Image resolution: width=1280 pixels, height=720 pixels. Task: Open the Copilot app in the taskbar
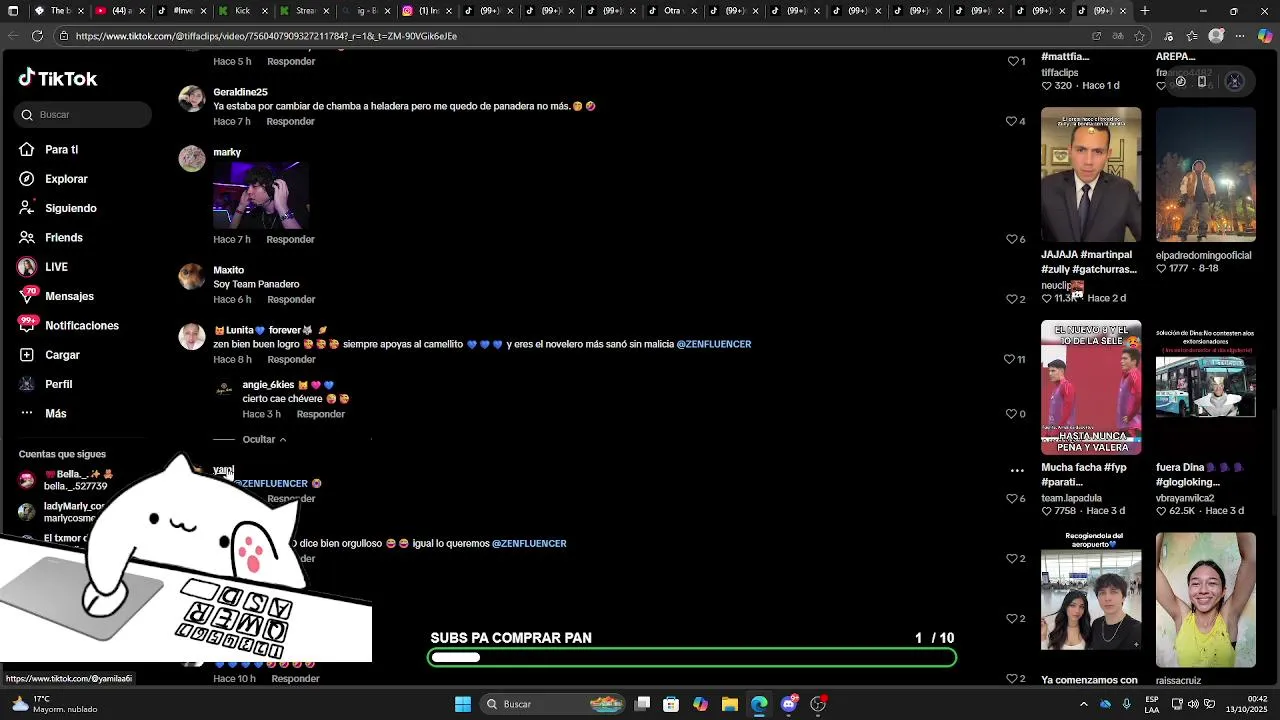[700, 704]
